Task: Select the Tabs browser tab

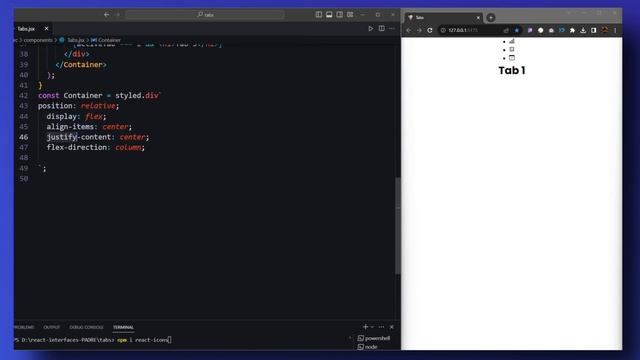Action: [x=443, y=18]
